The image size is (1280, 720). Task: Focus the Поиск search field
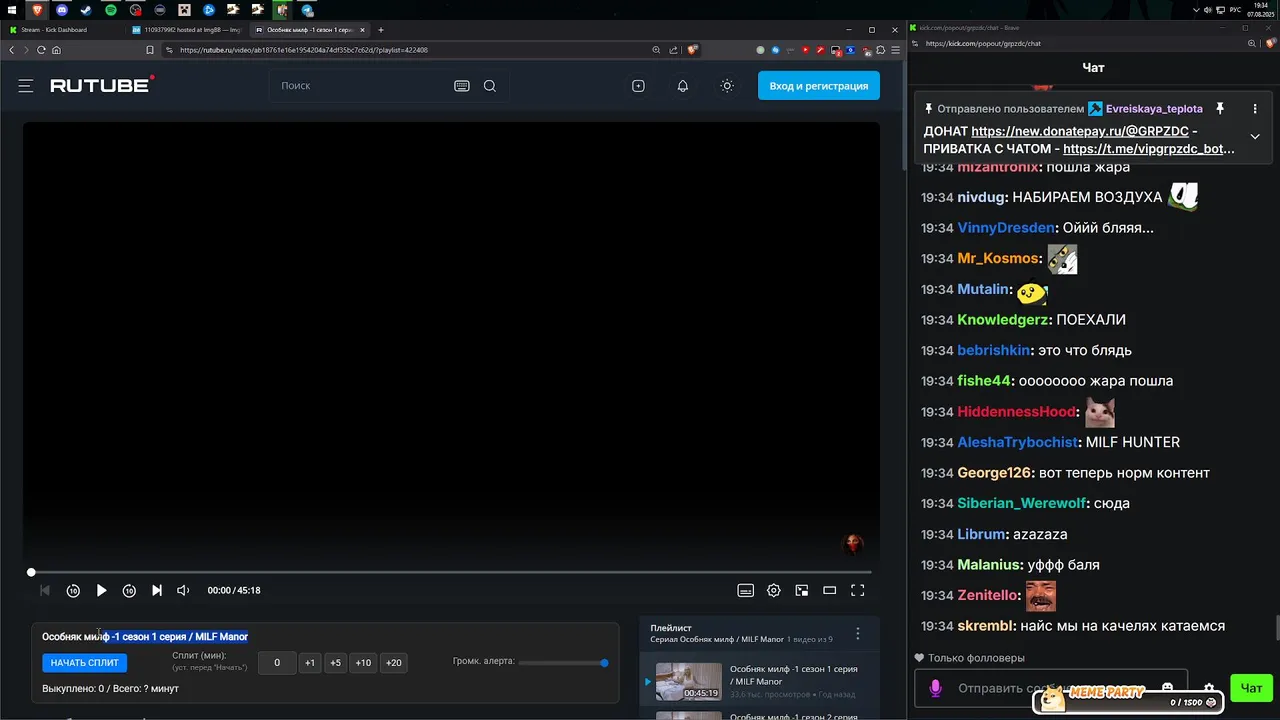(x=360, y=86)
